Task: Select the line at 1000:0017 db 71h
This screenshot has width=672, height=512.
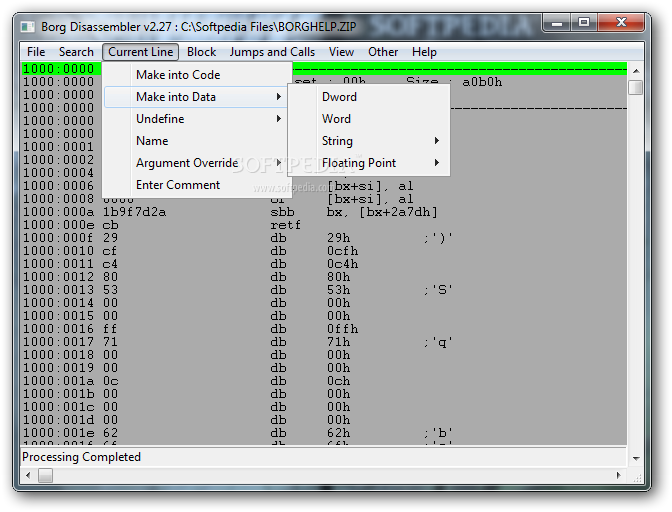Action: [324, 342]
